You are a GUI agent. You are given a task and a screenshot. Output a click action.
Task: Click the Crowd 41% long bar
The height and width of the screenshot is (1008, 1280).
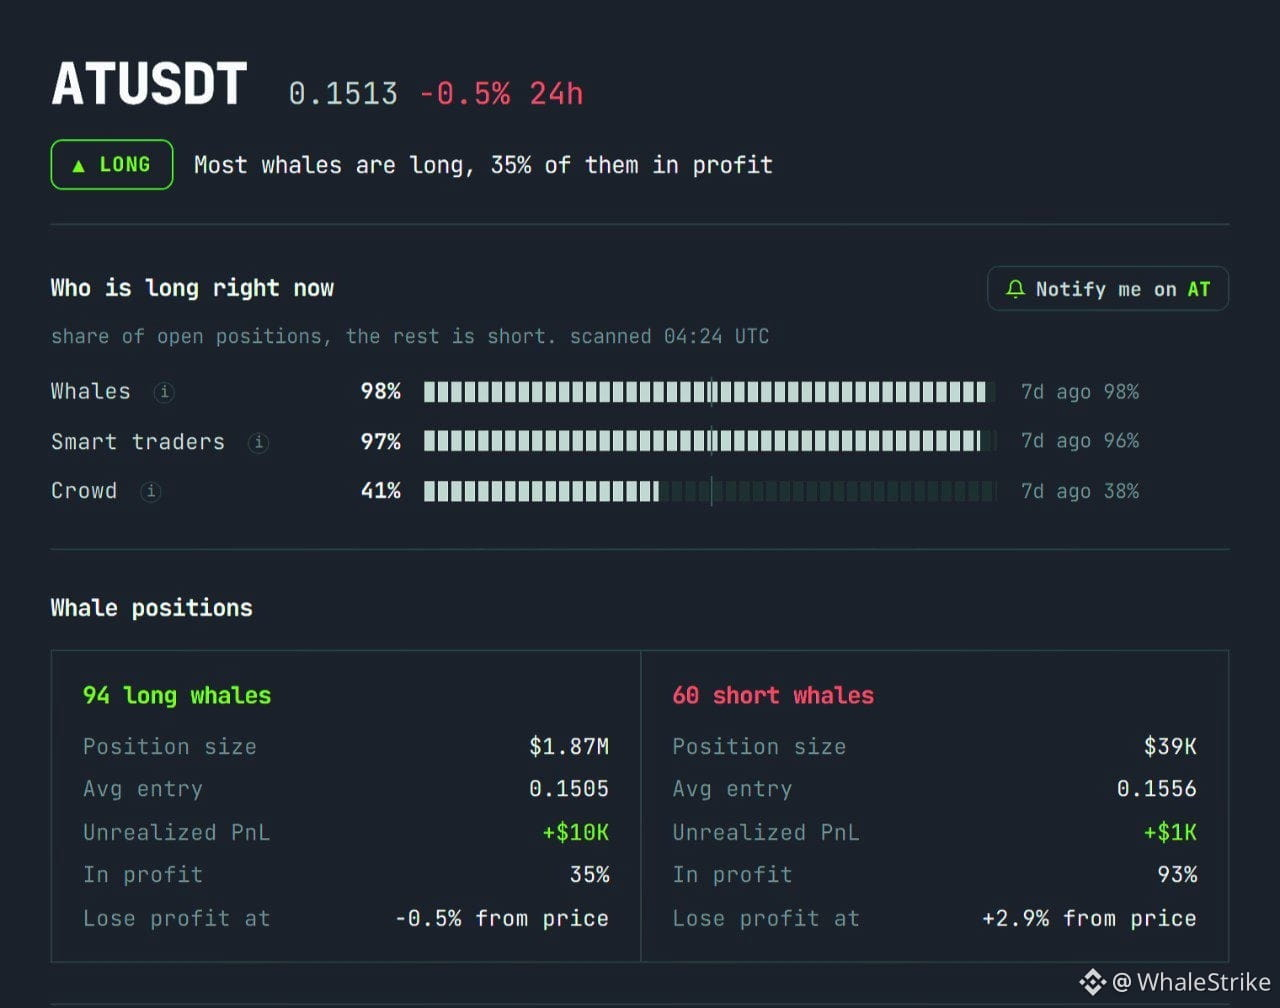(710, 491)
